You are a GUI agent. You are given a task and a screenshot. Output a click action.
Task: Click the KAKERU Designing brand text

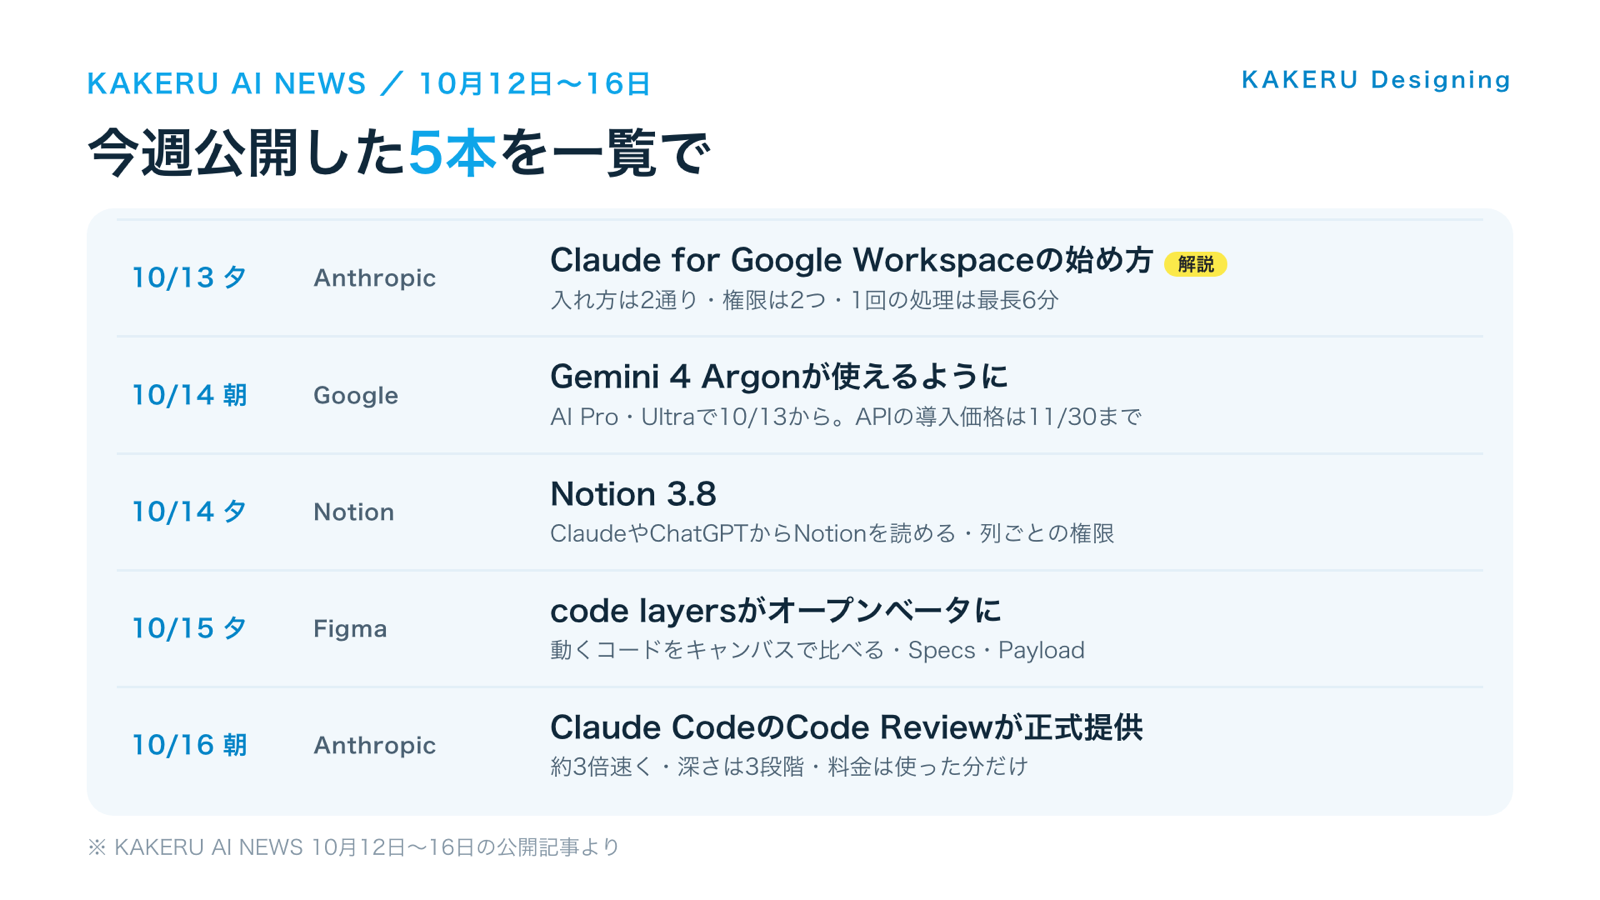1376,80
